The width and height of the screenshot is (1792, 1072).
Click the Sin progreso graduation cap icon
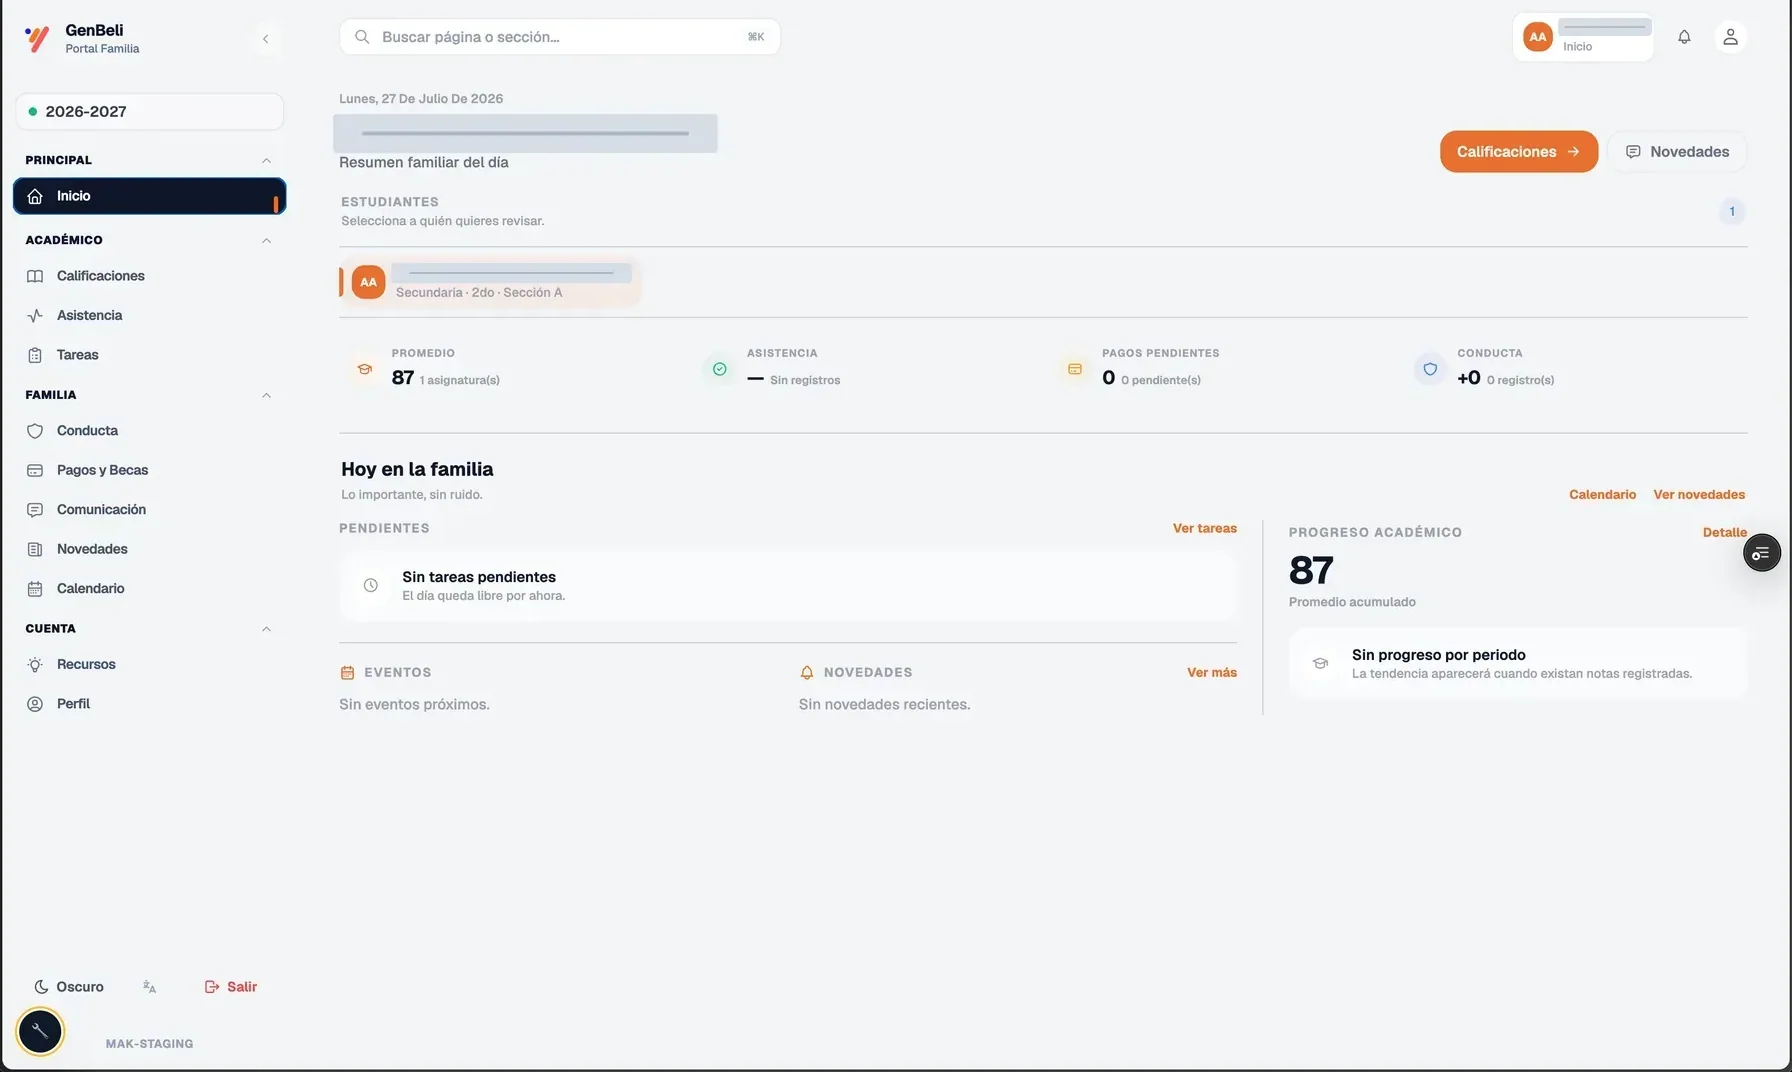click(1320, 663)
